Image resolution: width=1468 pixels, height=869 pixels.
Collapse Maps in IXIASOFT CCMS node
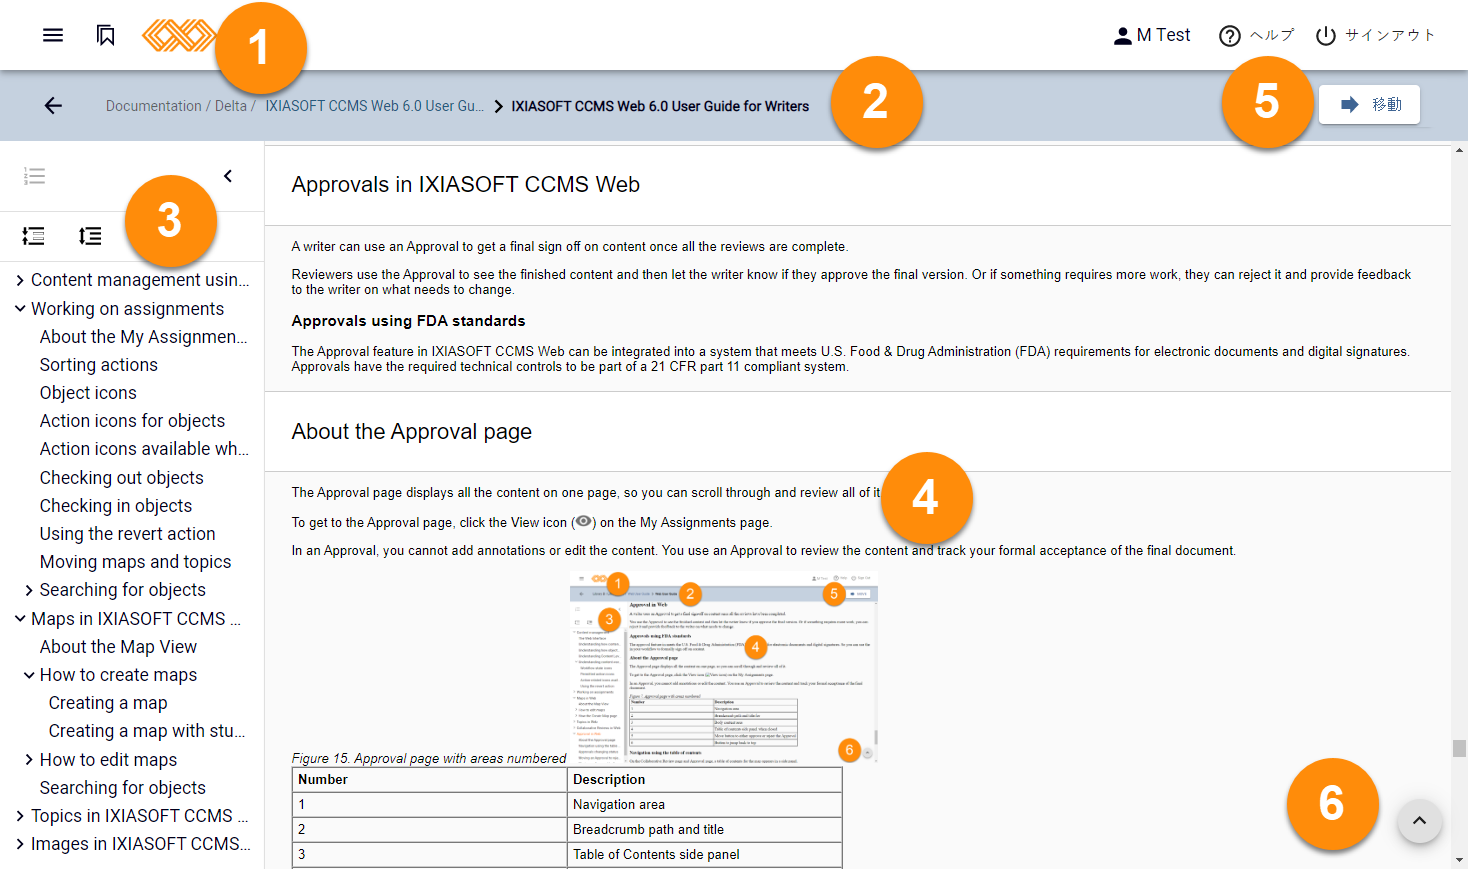(20, 619)
